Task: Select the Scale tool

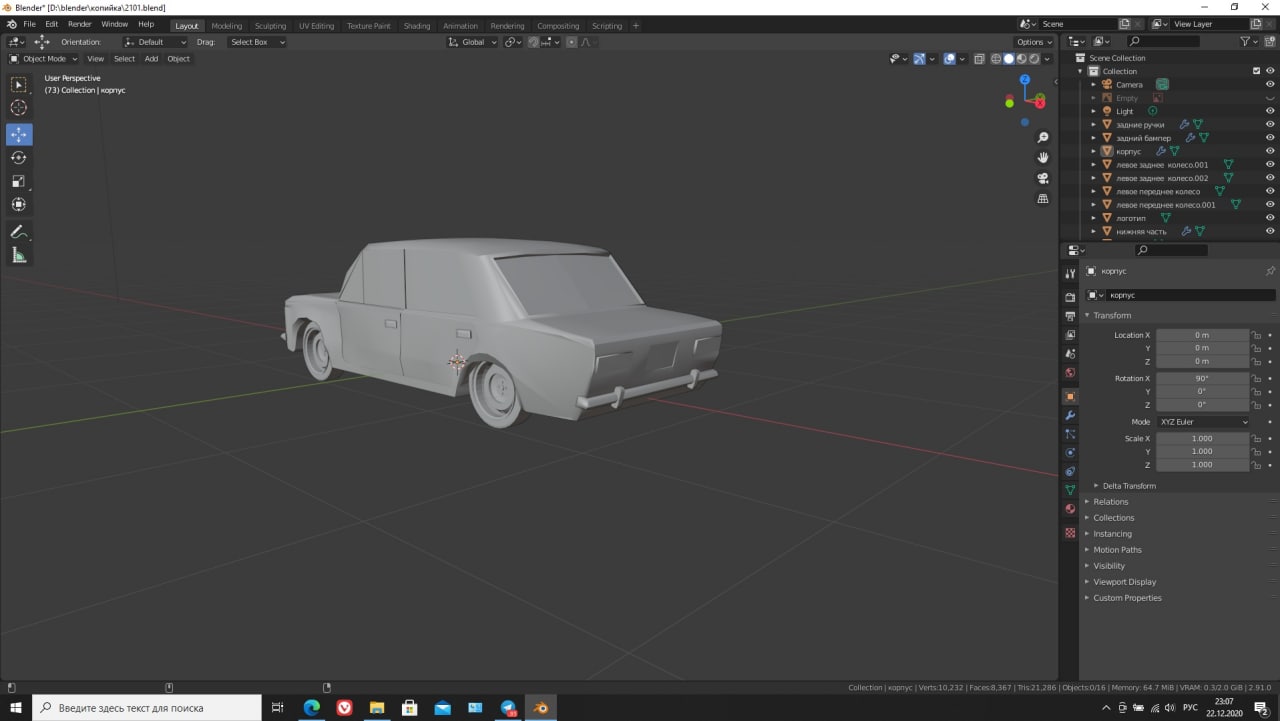Action: tap(19, 181)
